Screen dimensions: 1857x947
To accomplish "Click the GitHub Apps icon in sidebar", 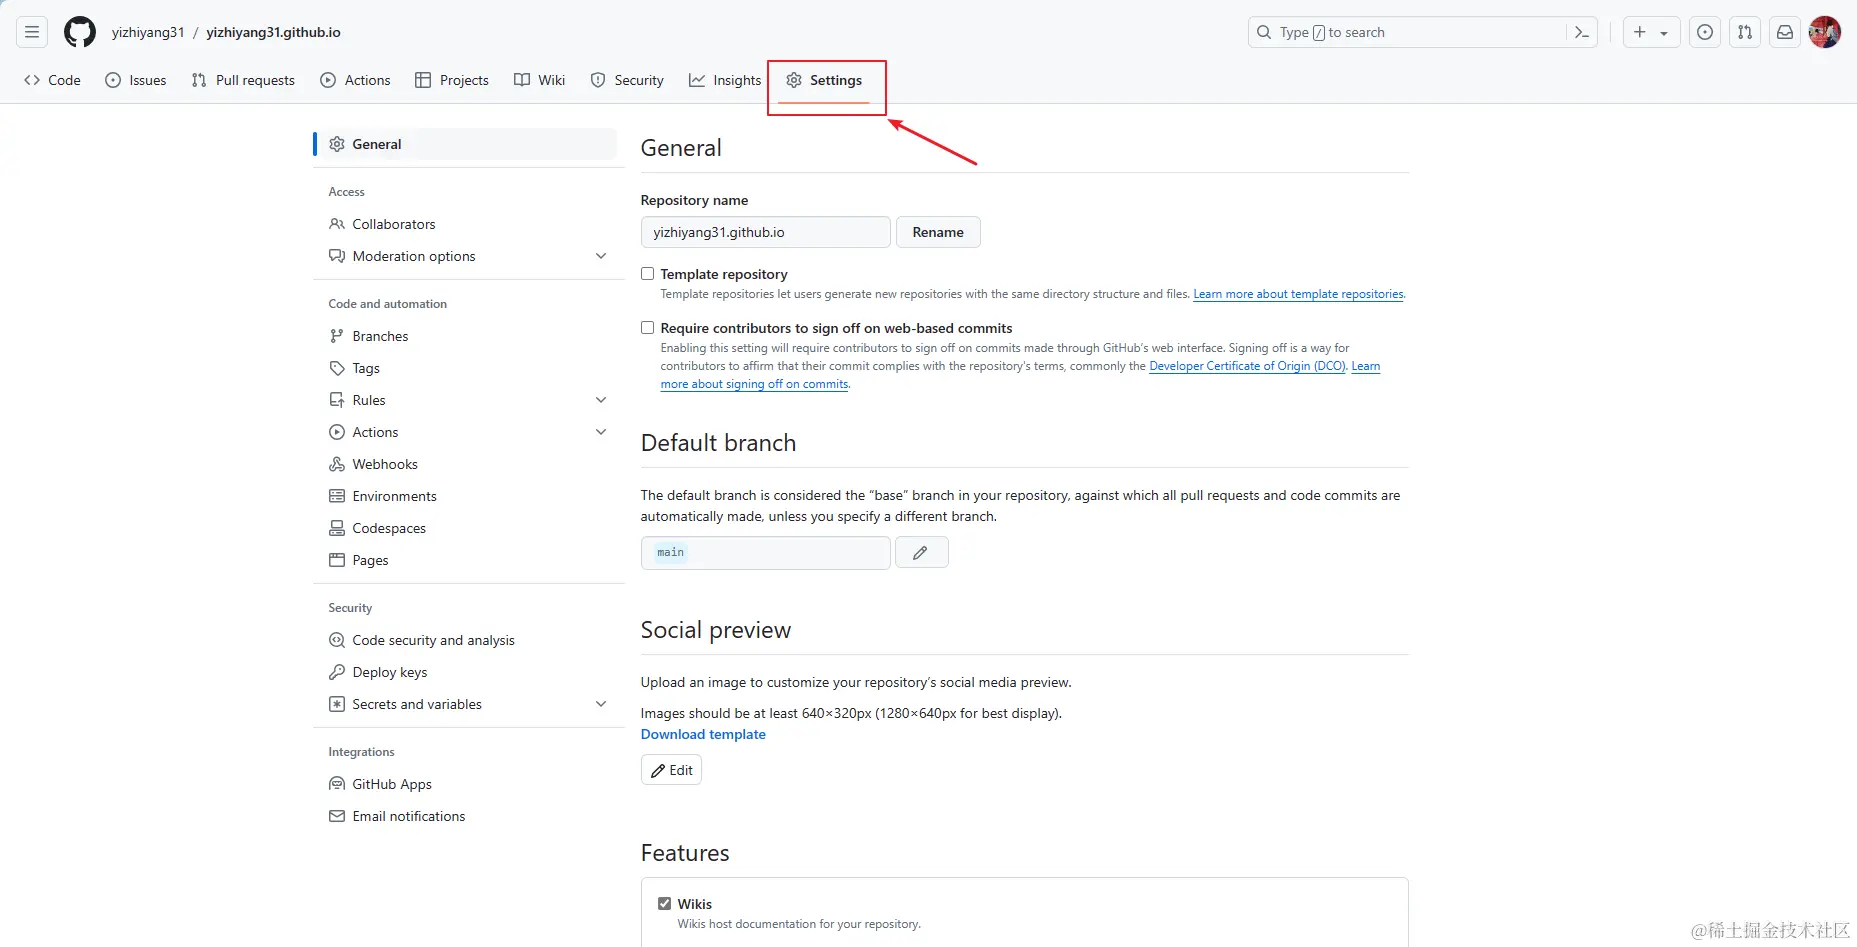I will 337,784.
